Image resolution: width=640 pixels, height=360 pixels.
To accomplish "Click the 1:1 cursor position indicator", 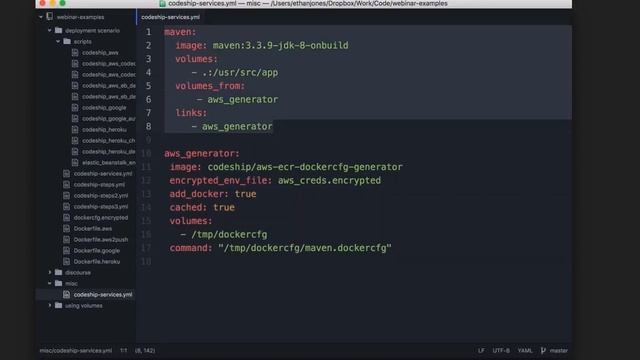I will click(123, 351).
